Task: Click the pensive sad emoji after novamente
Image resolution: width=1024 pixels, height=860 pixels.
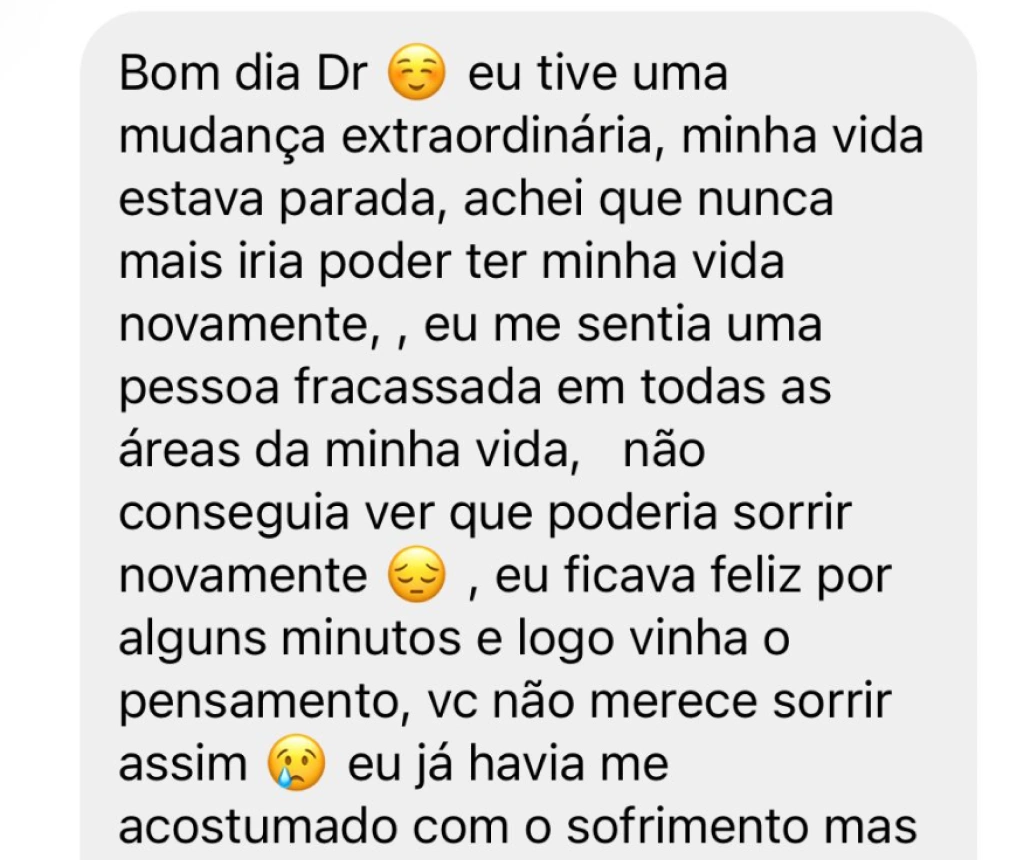Action: pyautogui.click(x=417, y=575)
